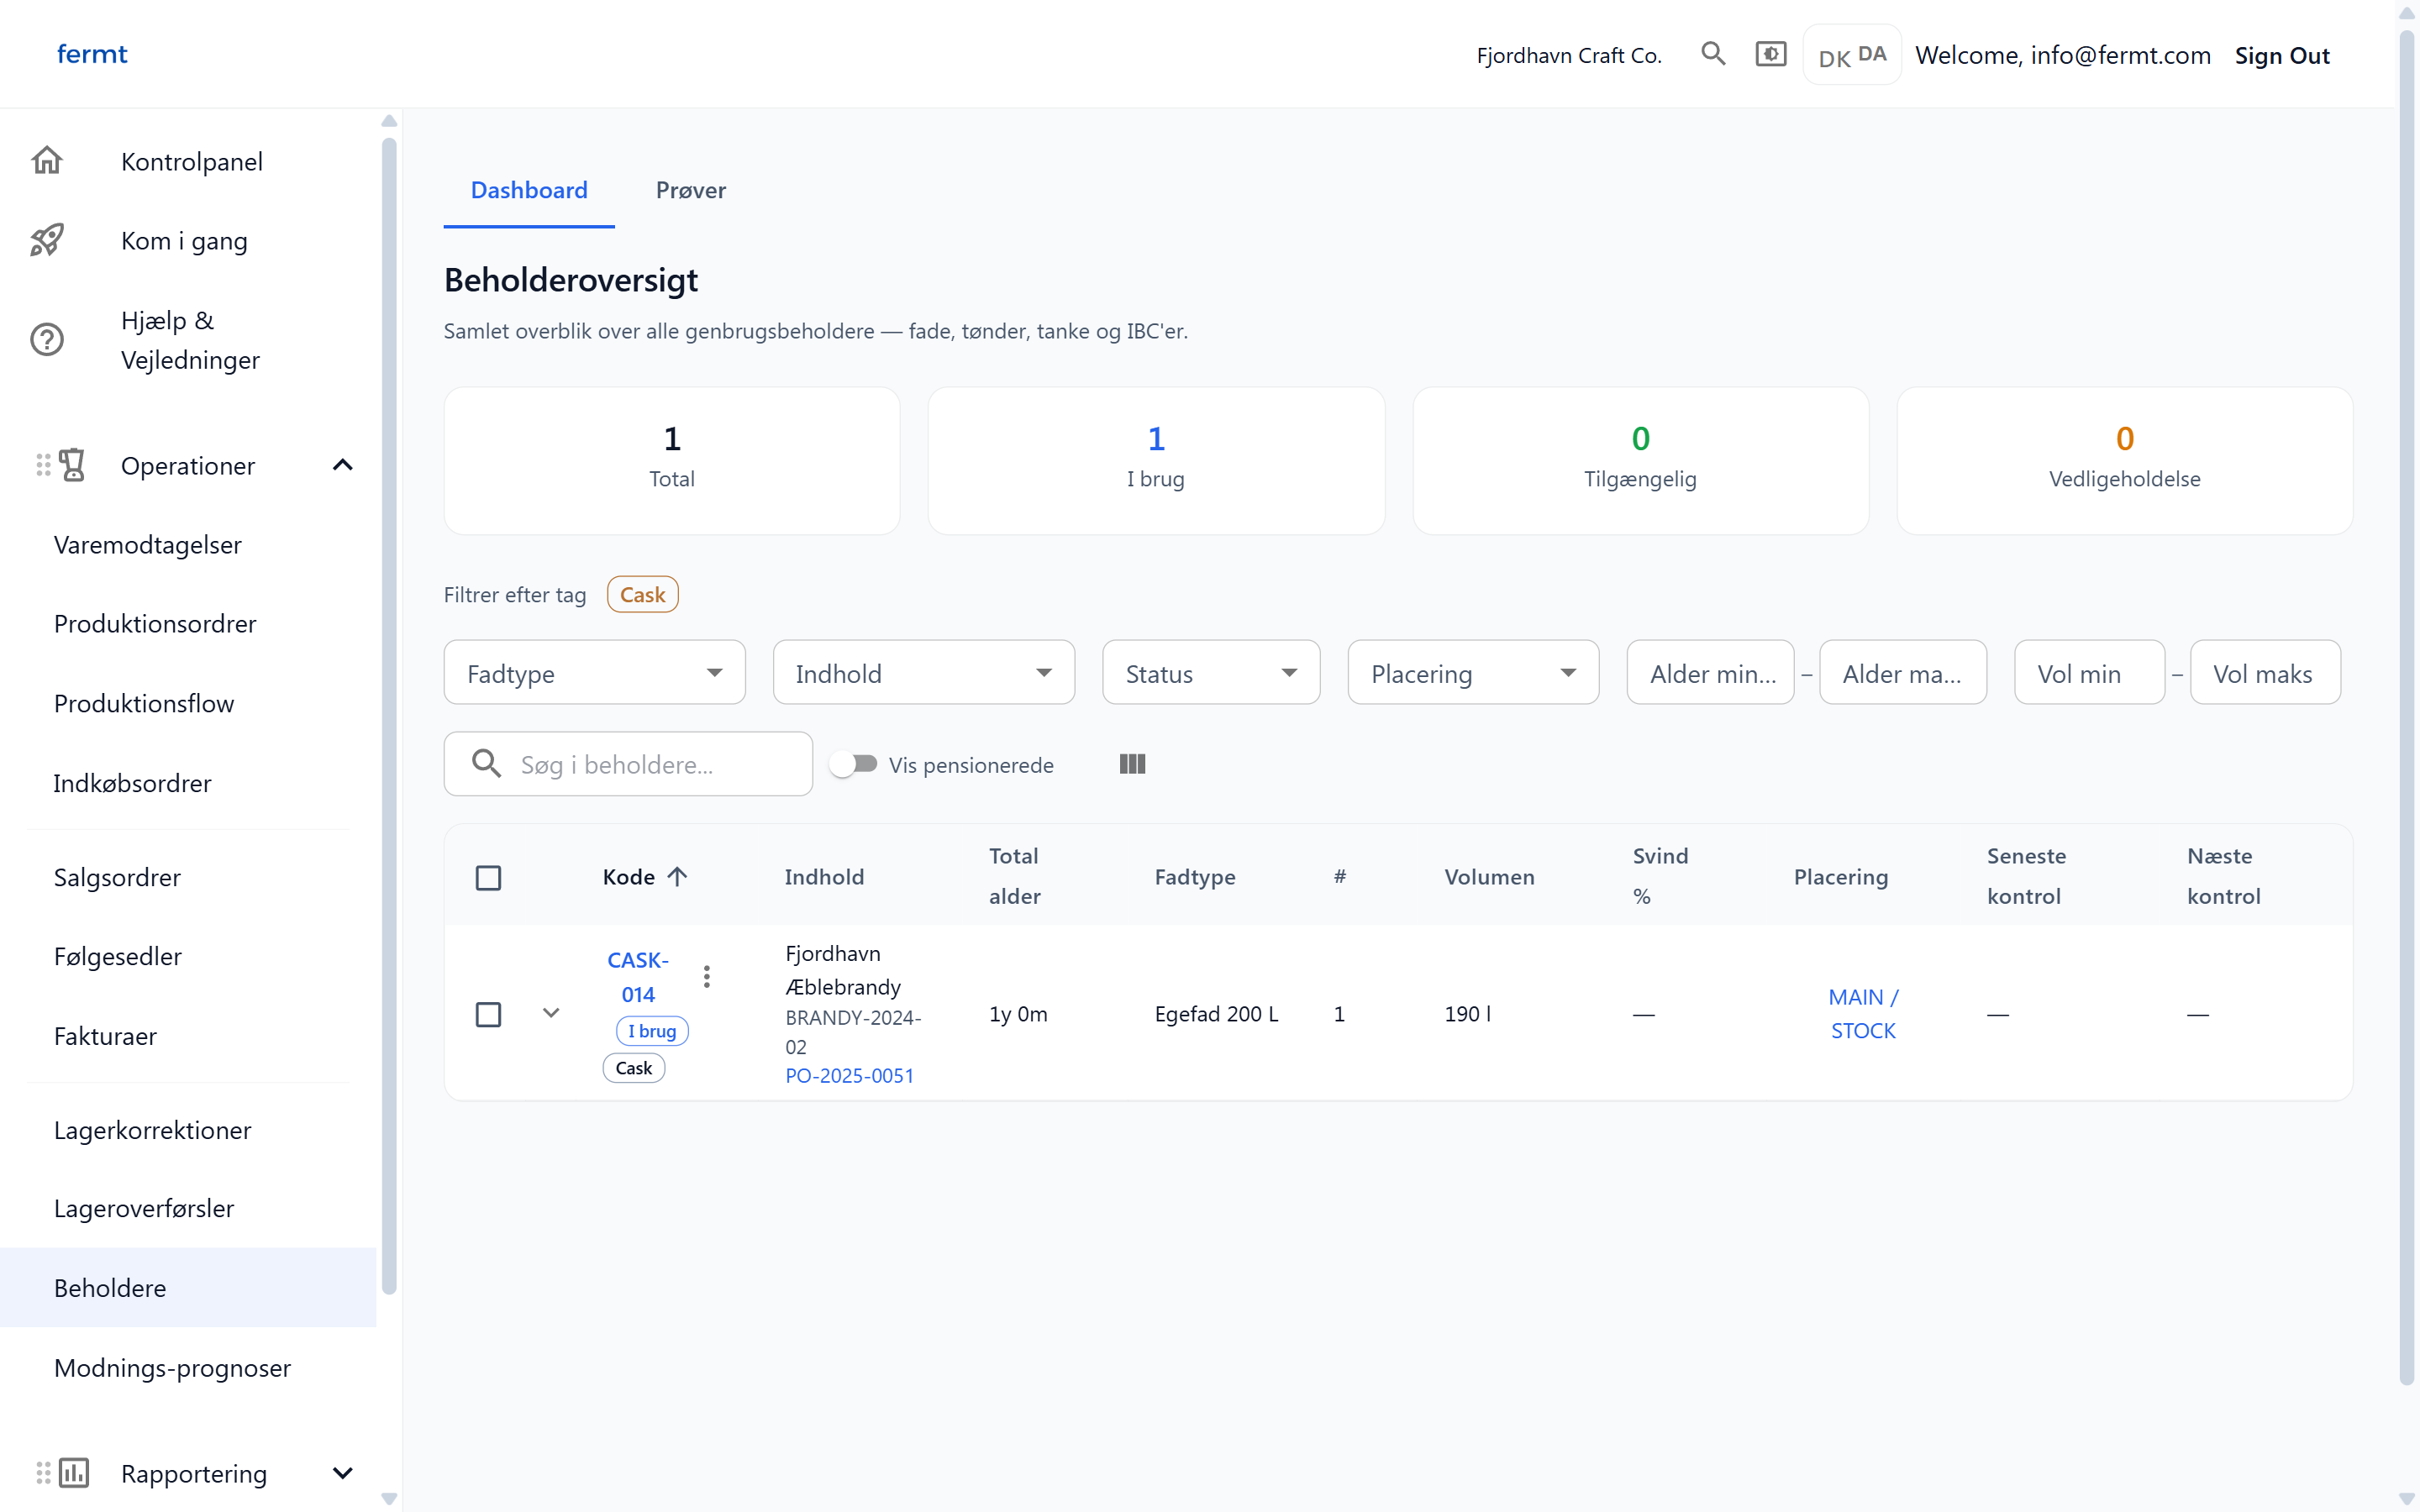
Task: Collapse the Operationer section chevron
Action: click(343, 465)
